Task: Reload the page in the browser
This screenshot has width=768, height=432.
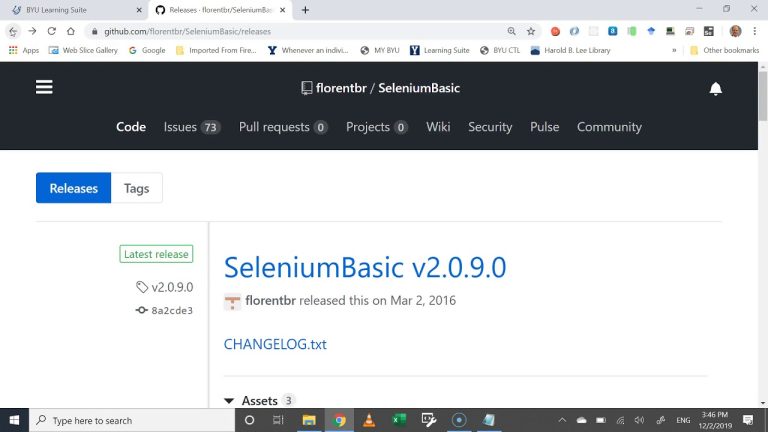Action: pyautogui.click(x=52, y=31)
